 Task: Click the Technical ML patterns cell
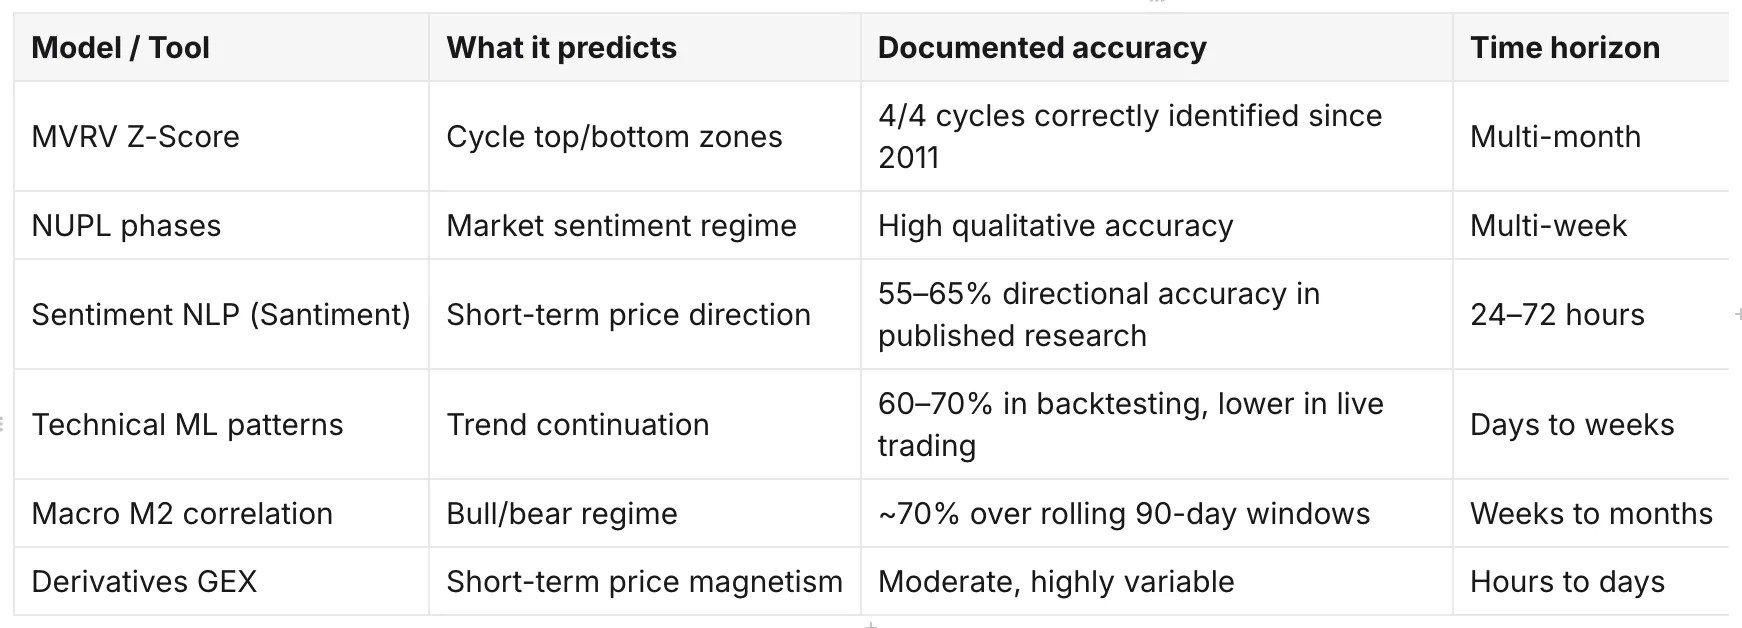point(221,424)
